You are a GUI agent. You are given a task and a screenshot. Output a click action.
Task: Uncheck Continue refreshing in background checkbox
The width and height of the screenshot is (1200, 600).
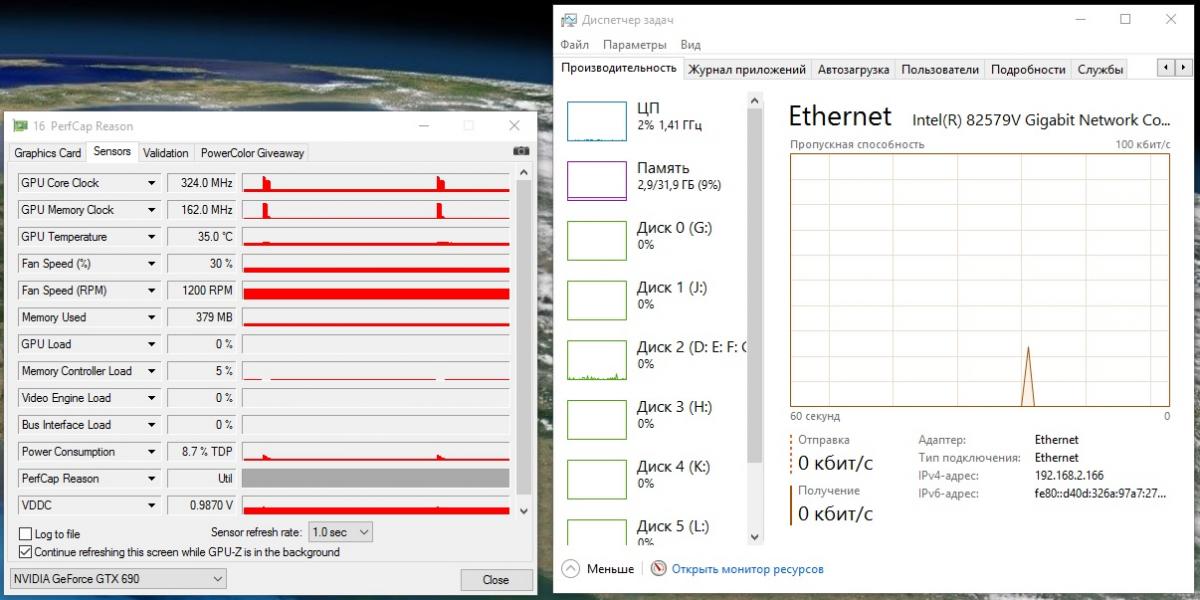25,552
